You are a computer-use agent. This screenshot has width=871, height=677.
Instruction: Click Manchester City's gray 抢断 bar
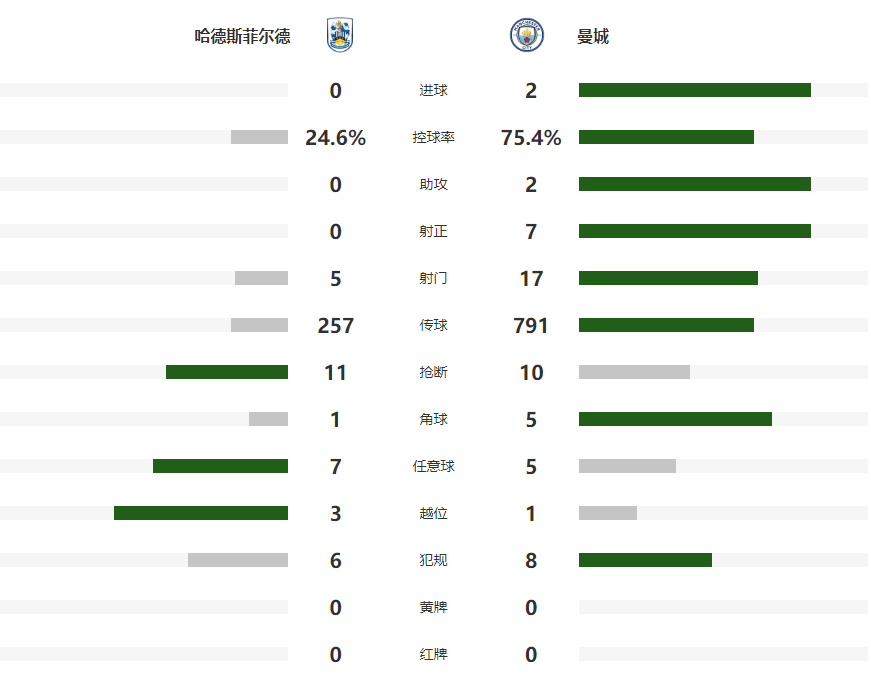[634, 372]
